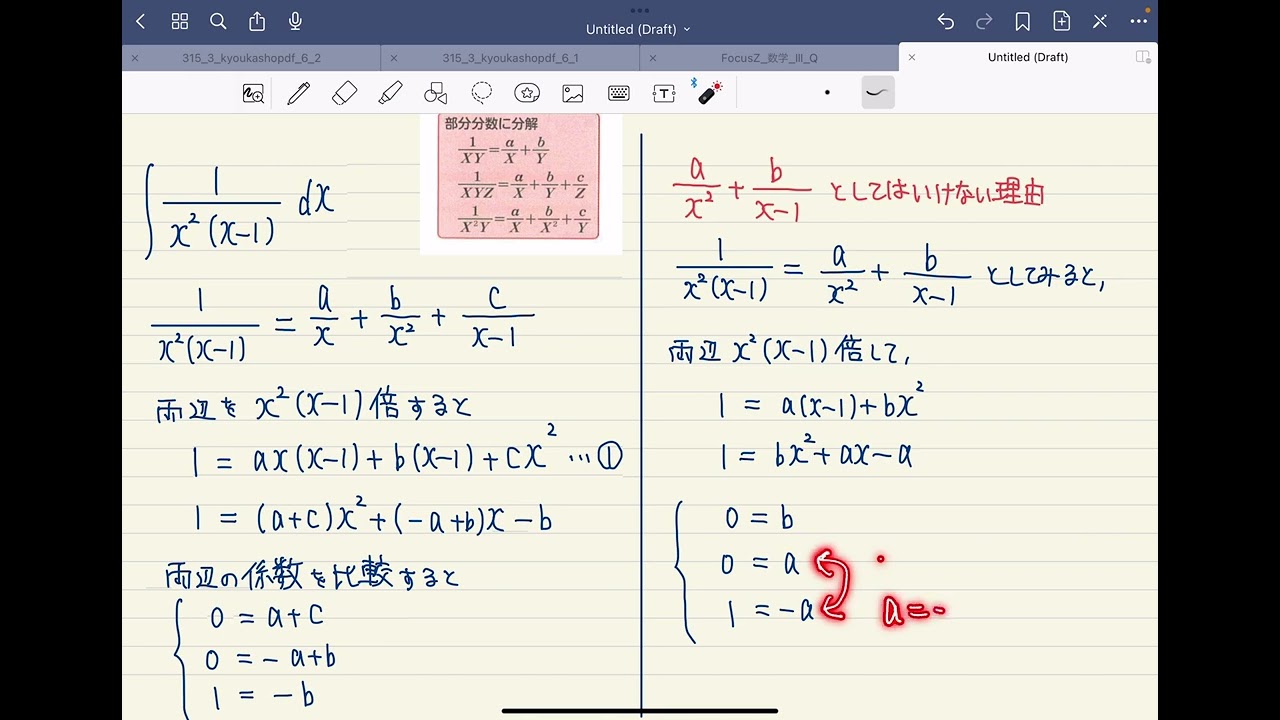Close the 315_3_kyoukashopdf_6_2 tab
The image size is (1280, 720).
click(x=135, y=58)
